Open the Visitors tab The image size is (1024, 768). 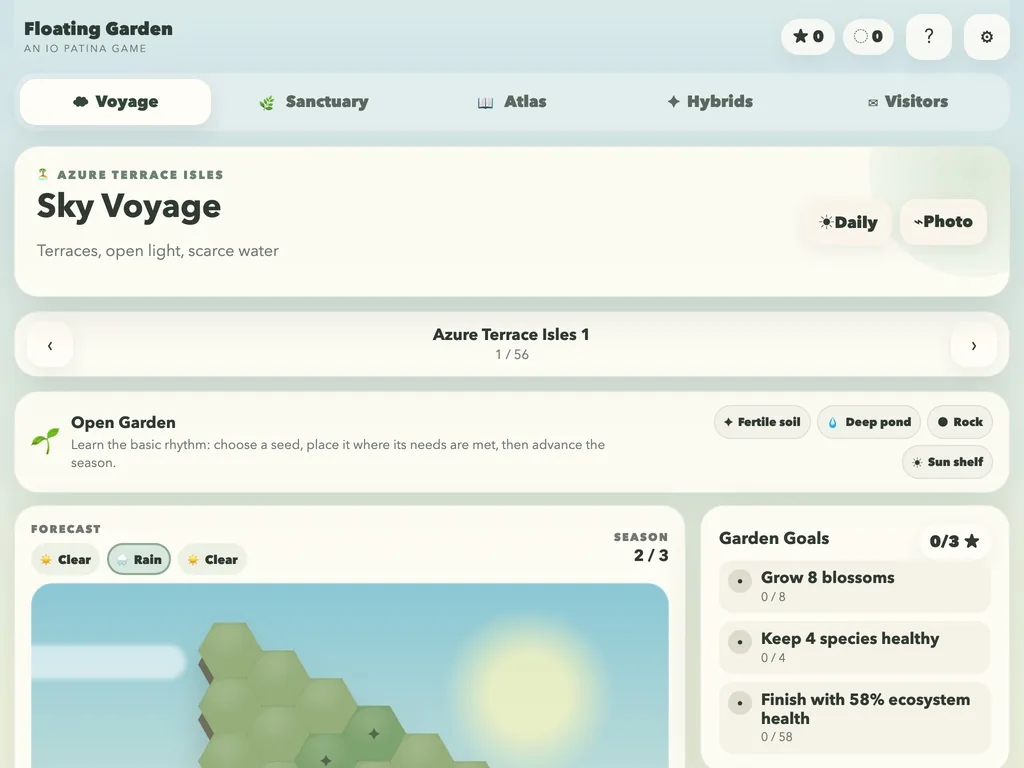click(908, 102)
